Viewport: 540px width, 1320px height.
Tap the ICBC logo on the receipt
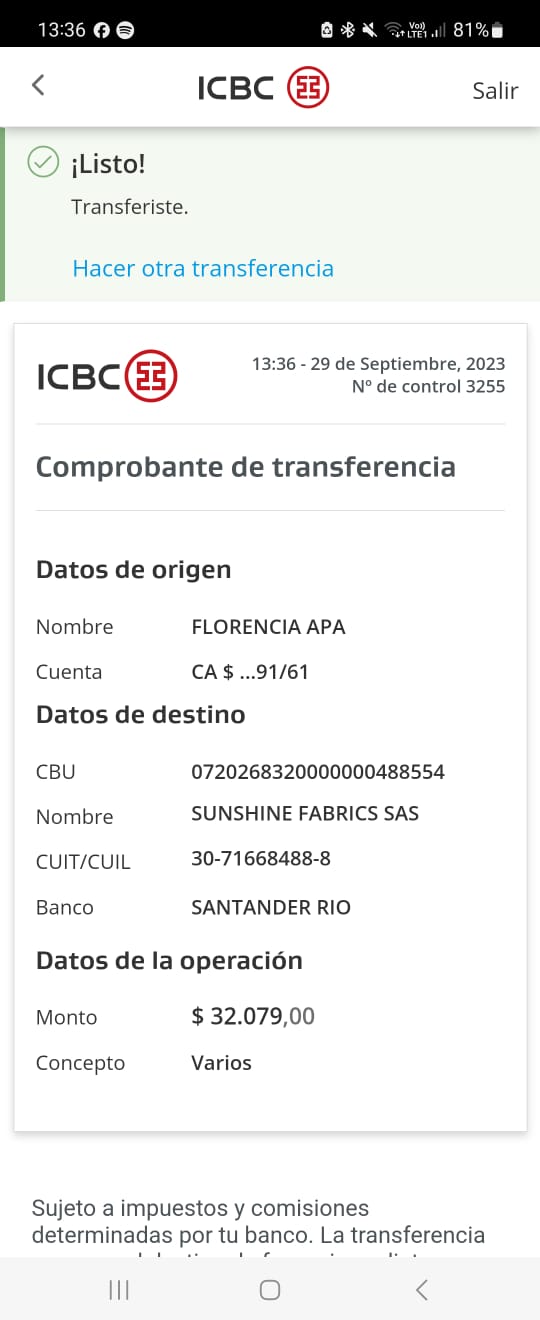click(x=107, y=376)
